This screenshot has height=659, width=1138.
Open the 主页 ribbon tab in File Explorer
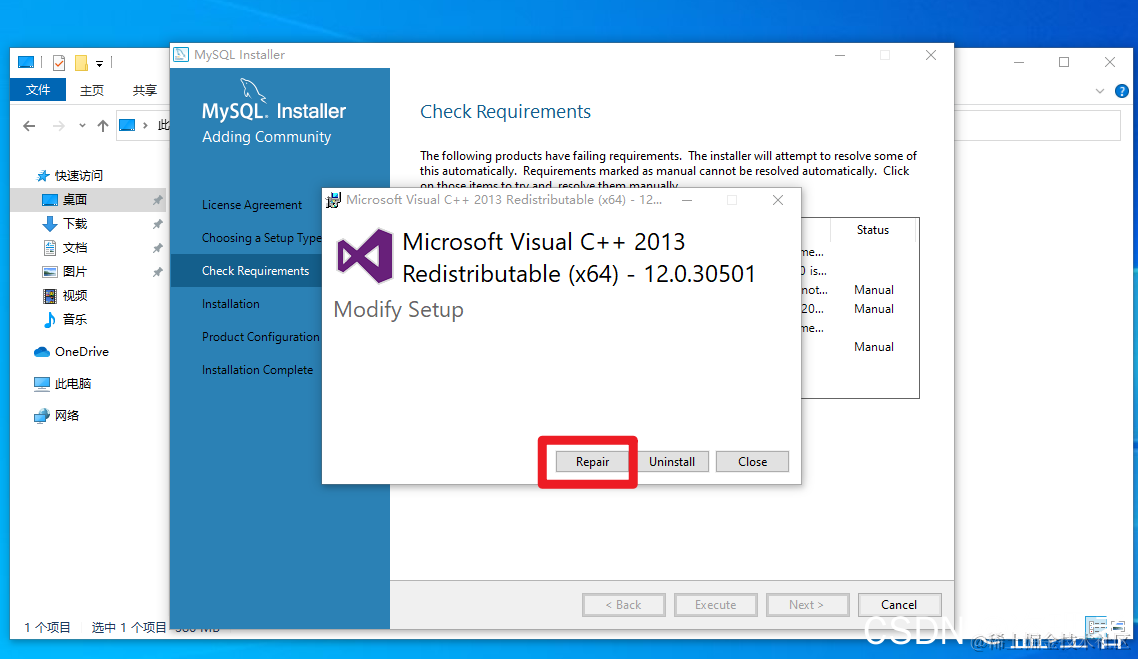click(91, 90)
